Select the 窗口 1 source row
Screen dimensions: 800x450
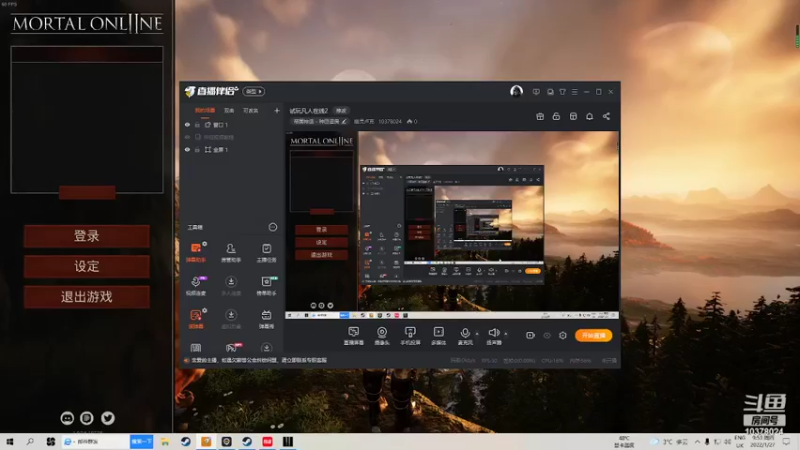click(x=232, y=124)
